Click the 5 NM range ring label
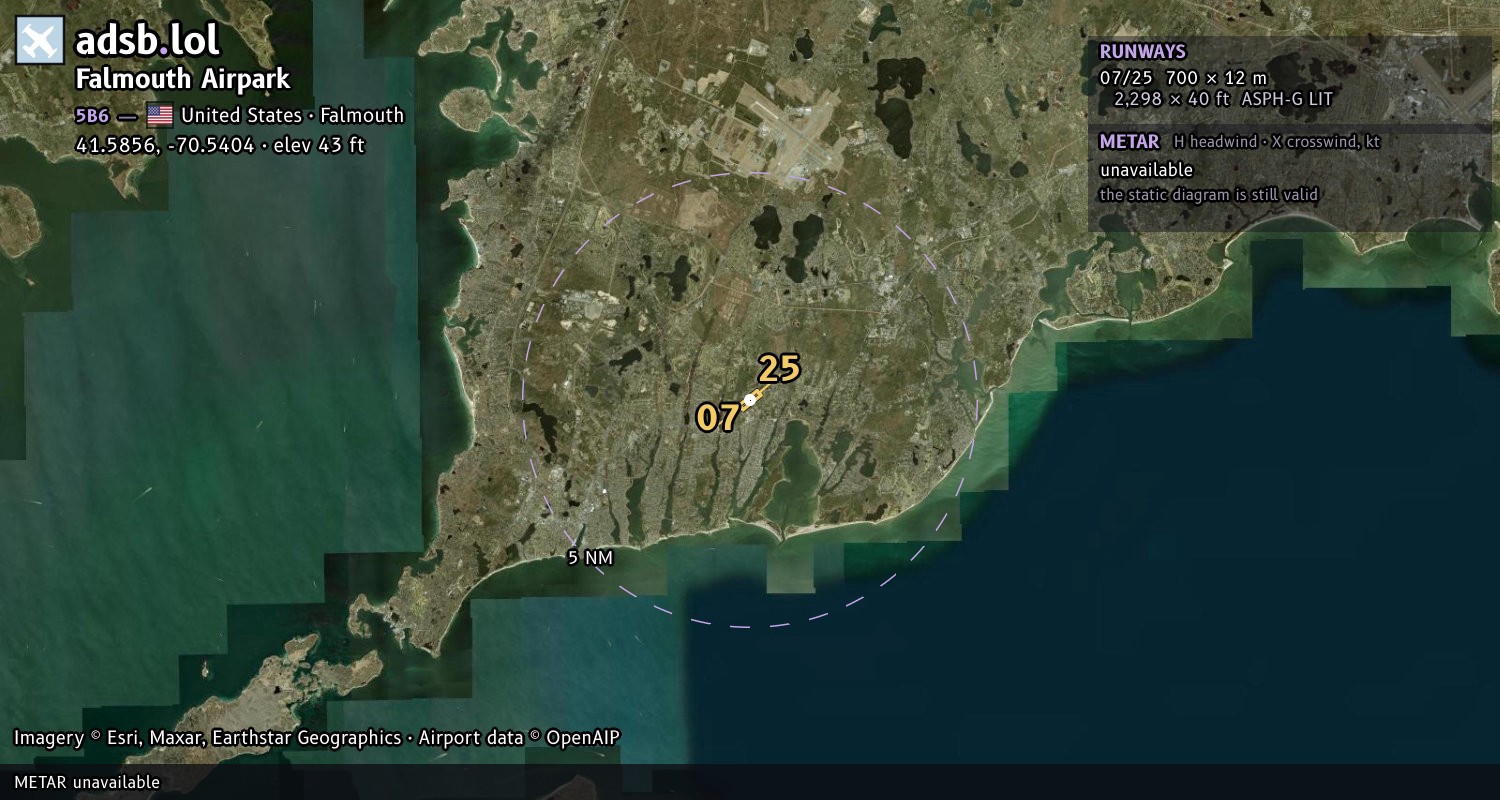 [590, 558]
